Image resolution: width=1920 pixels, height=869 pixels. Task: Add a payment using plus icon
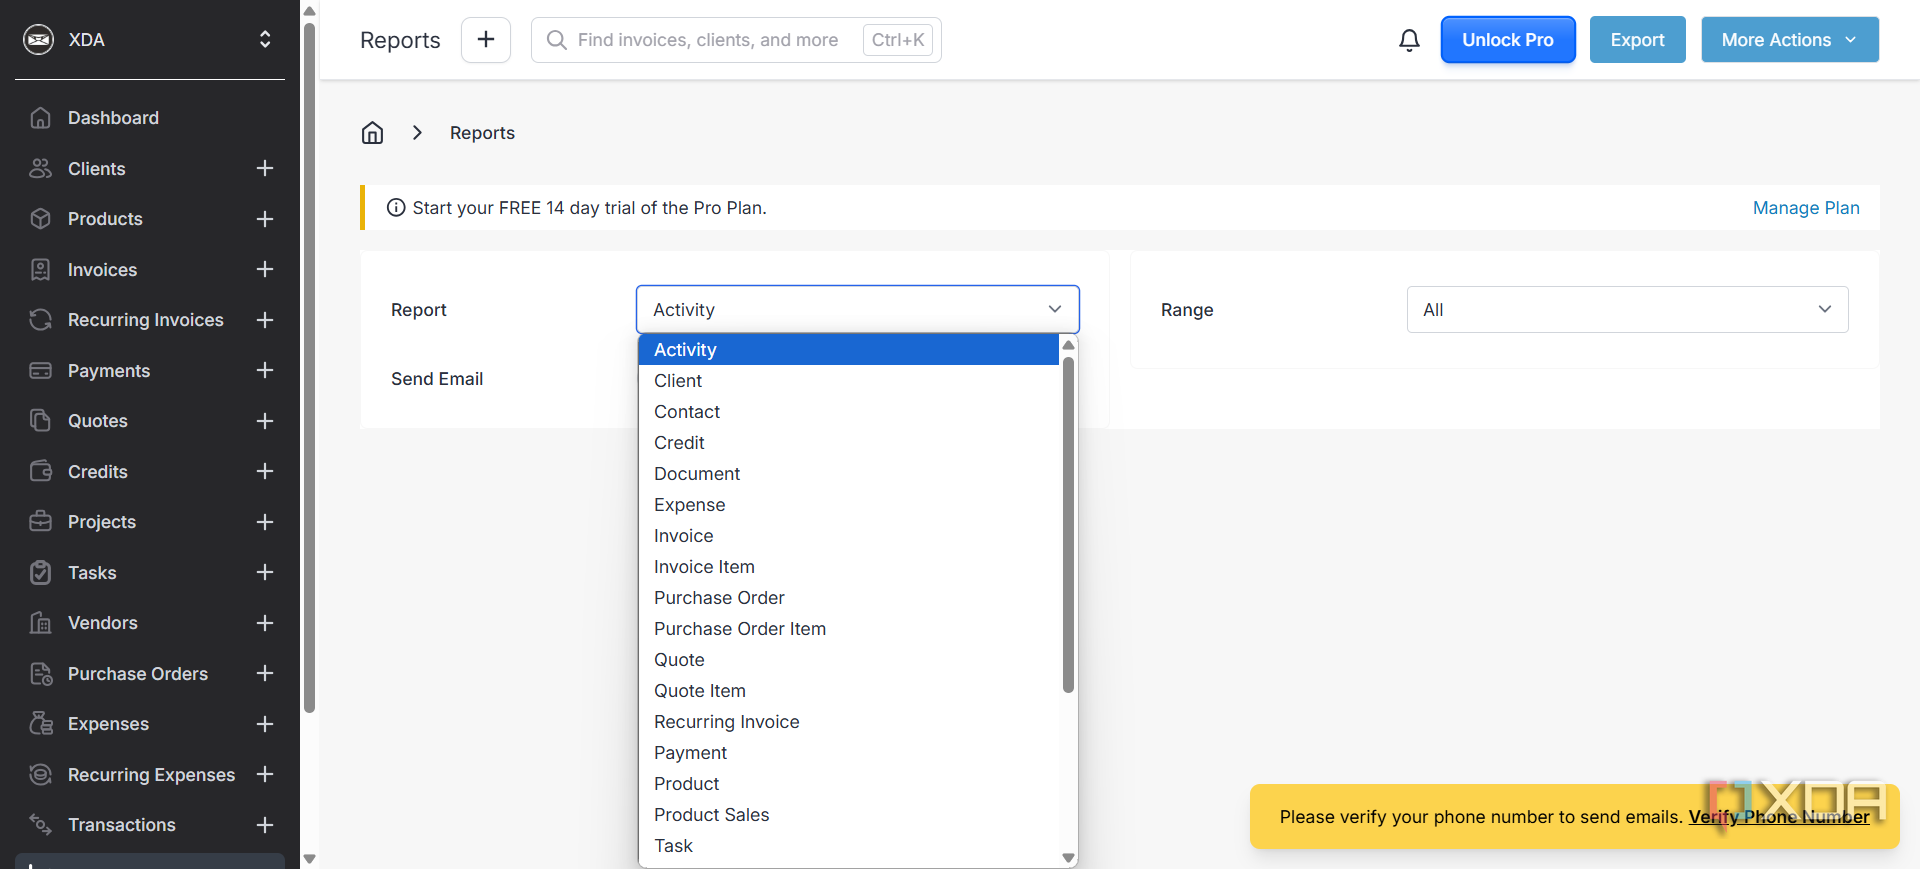[265, 370]
